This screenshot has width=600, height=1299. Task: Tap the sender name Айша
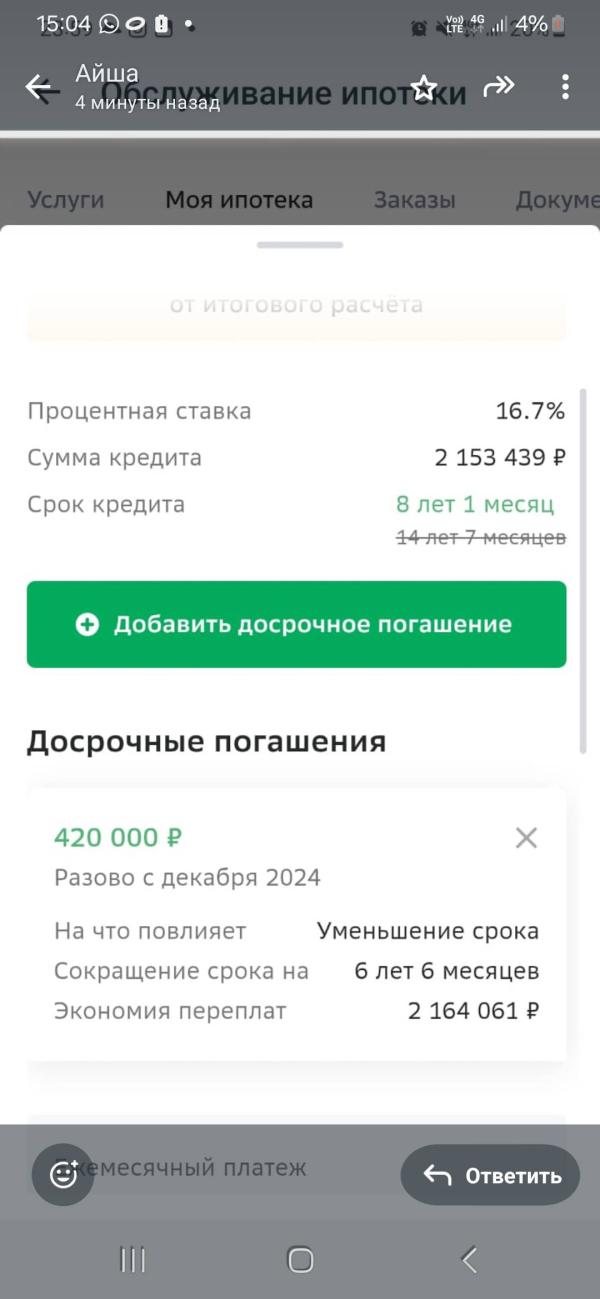coord(107,73)
